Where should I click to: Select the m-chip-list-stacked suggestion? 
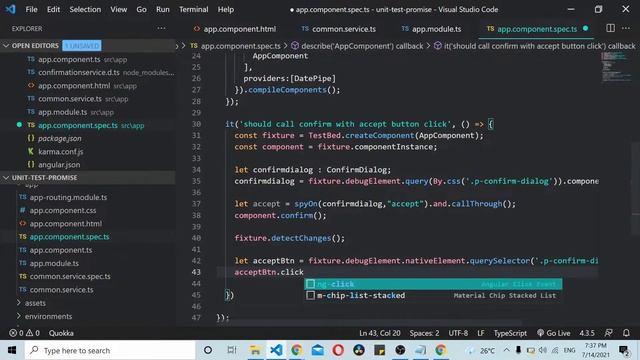click(433, 296)
